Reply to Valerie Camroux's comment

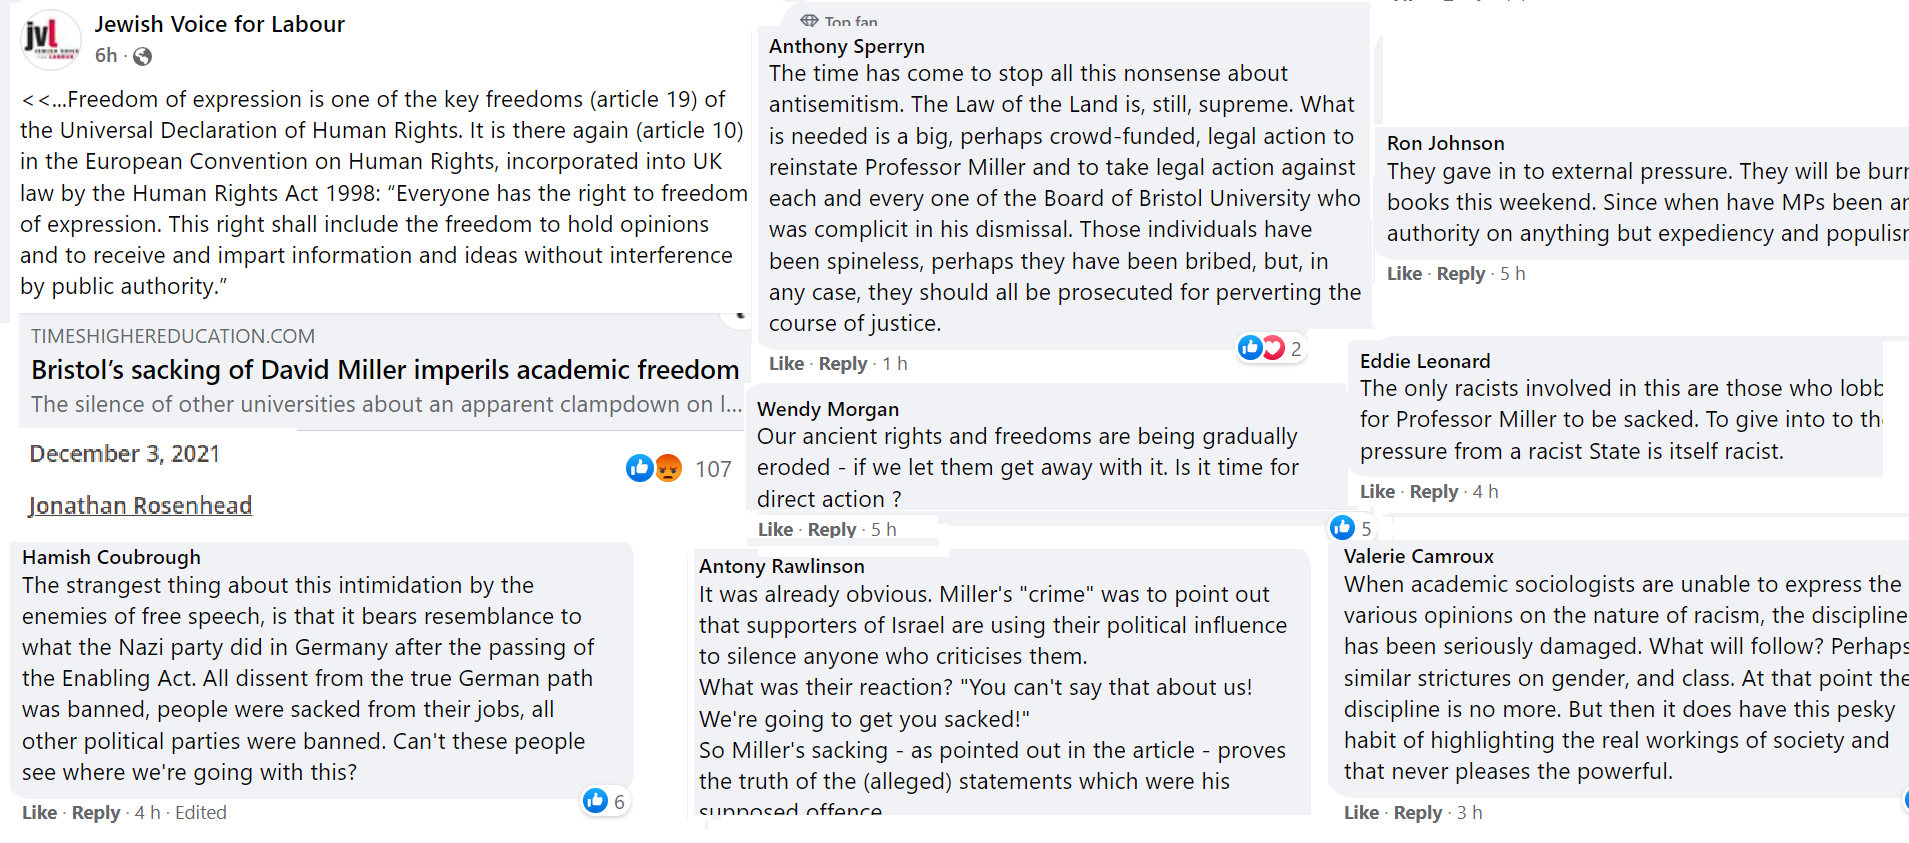click(1417, 813)
